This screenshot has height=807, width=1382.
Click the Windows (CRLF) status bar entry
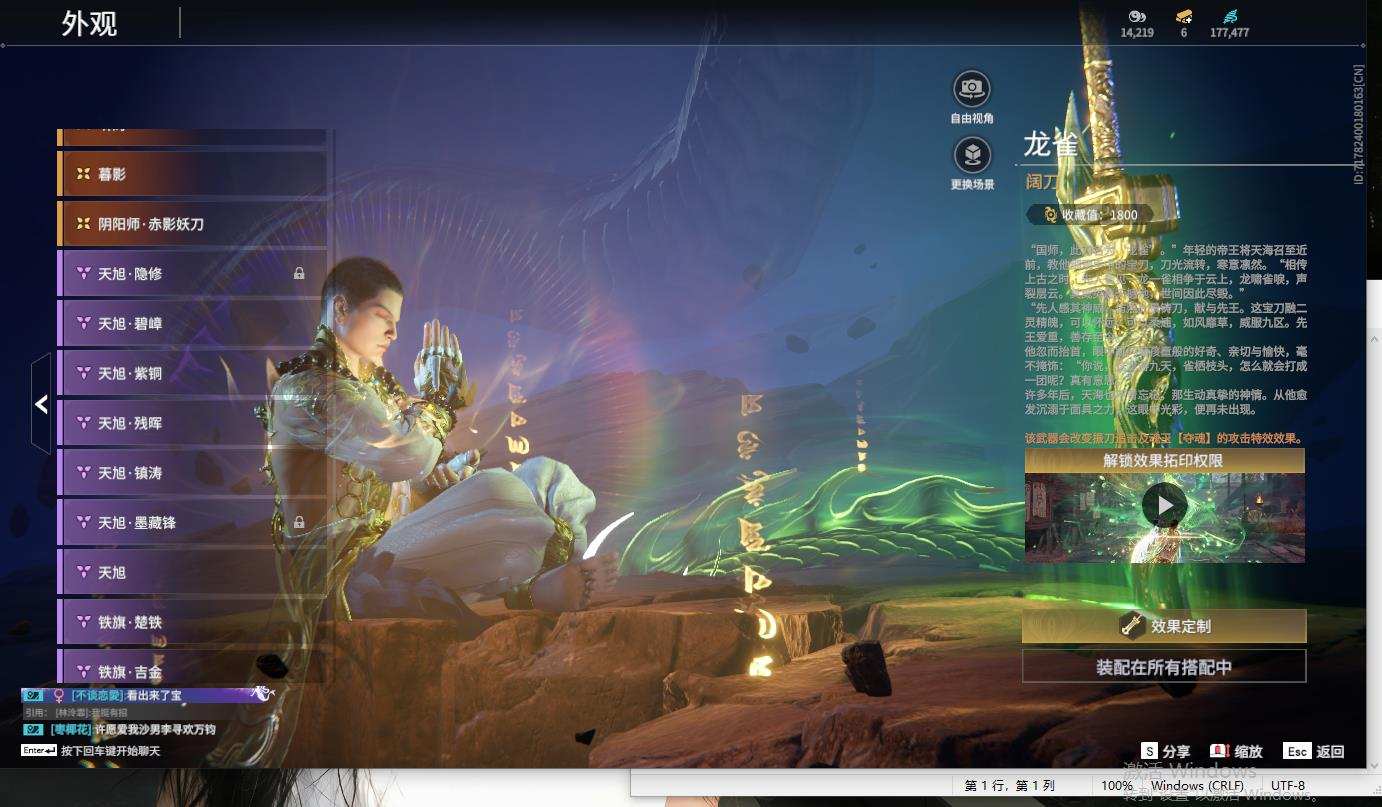click(x=1198, y=786)
